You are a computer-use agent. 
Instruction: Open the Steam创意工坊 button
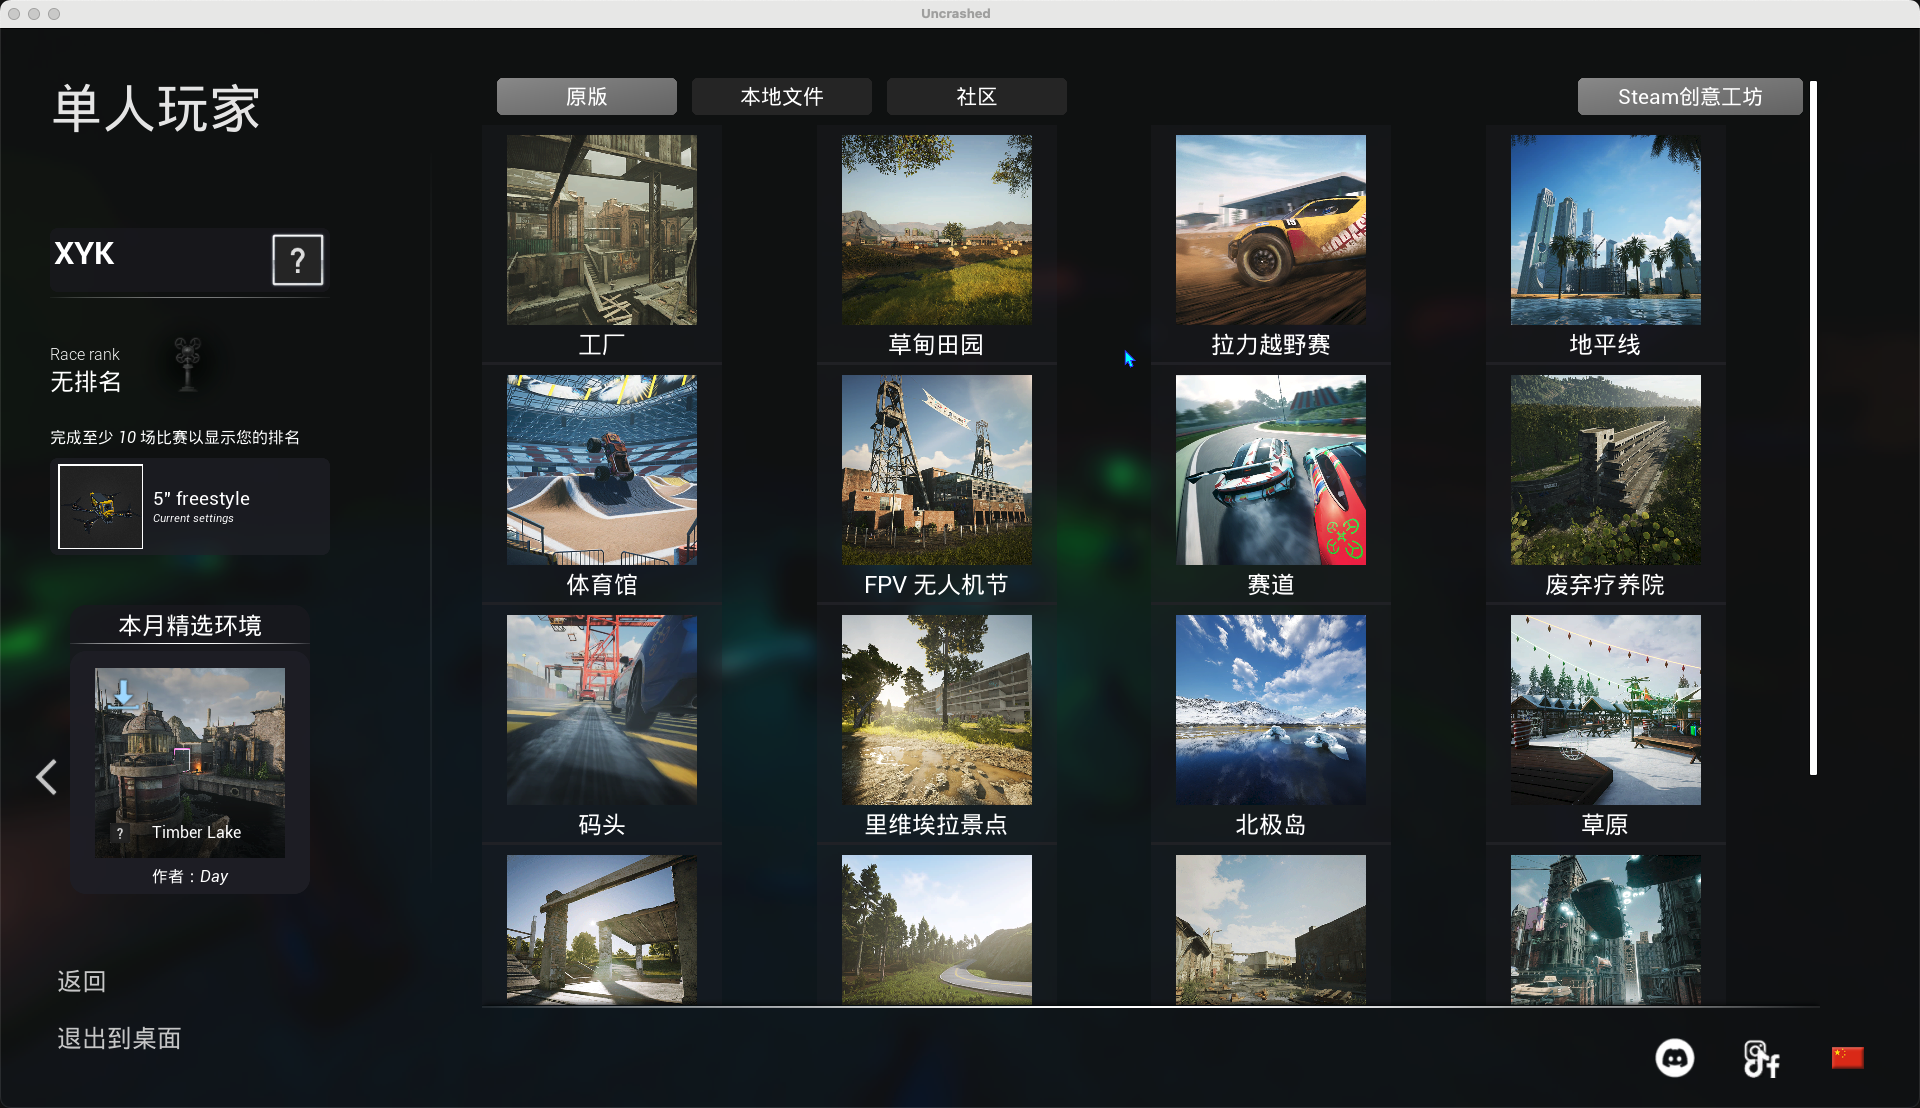pos(1689,97)
